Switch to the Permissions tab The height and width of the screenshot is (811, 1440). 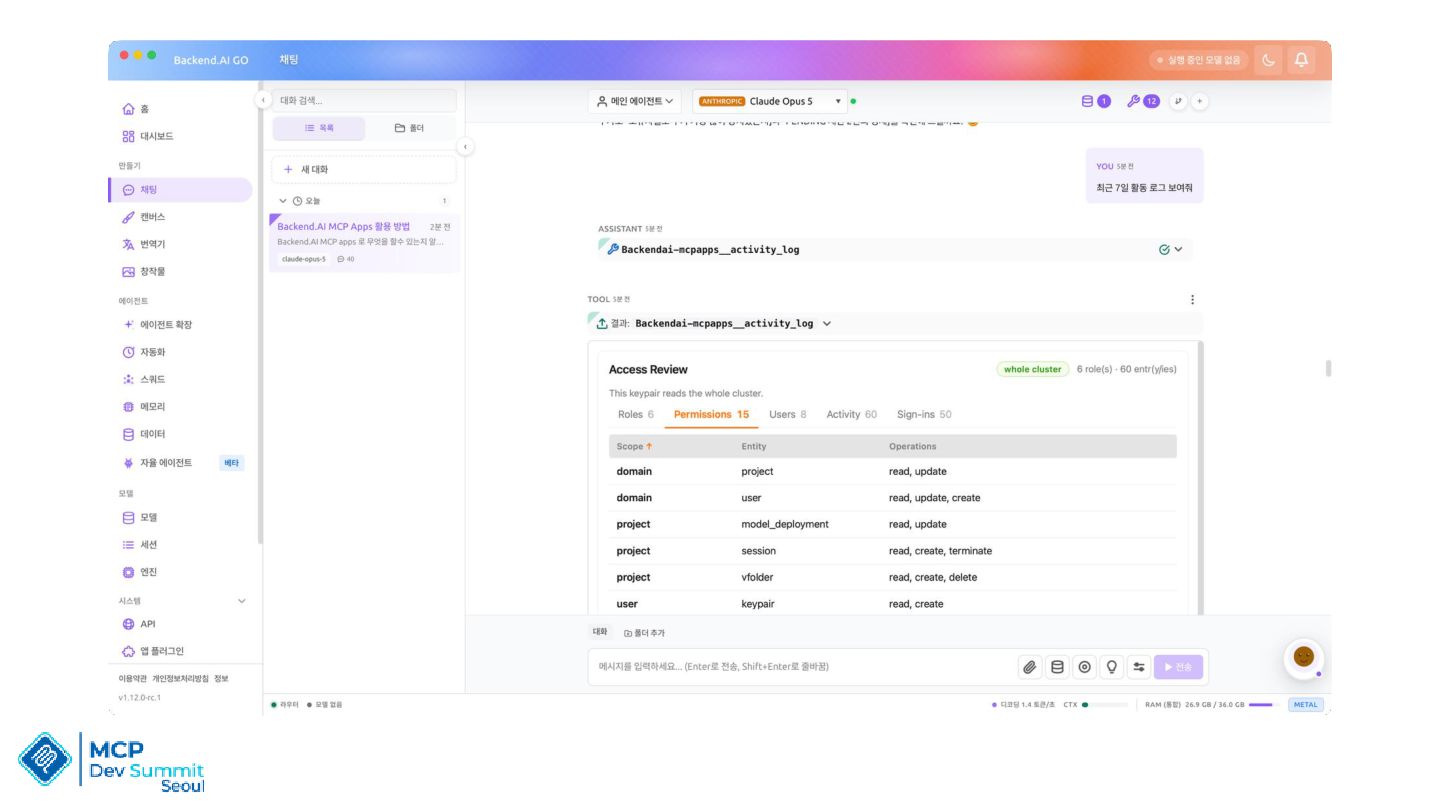[711, 414]
